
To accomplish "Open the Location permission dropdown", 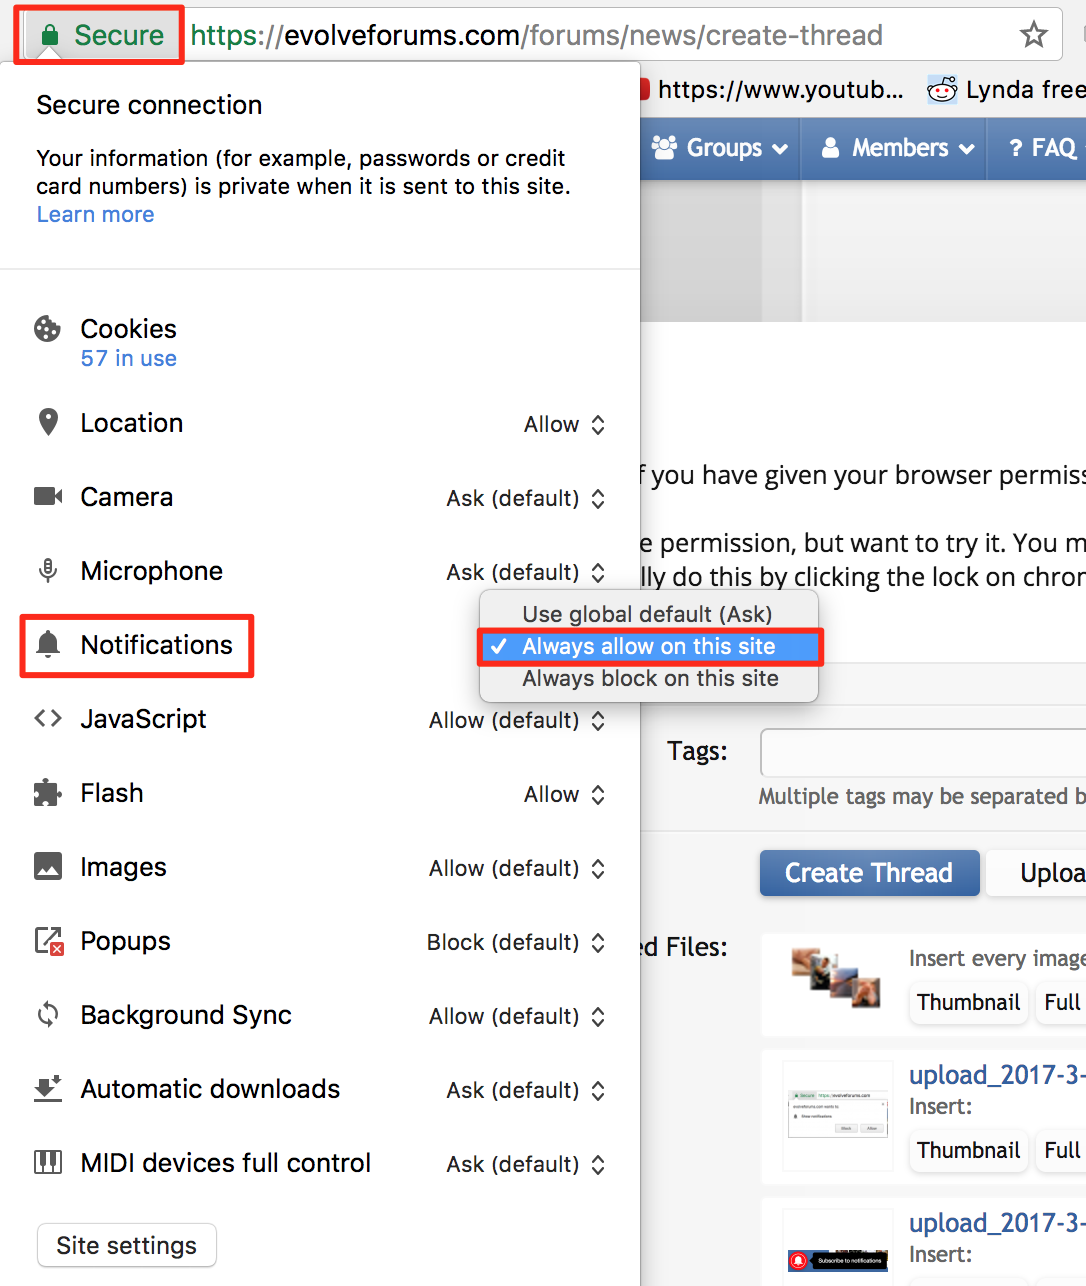I will (x=564, y=425).
